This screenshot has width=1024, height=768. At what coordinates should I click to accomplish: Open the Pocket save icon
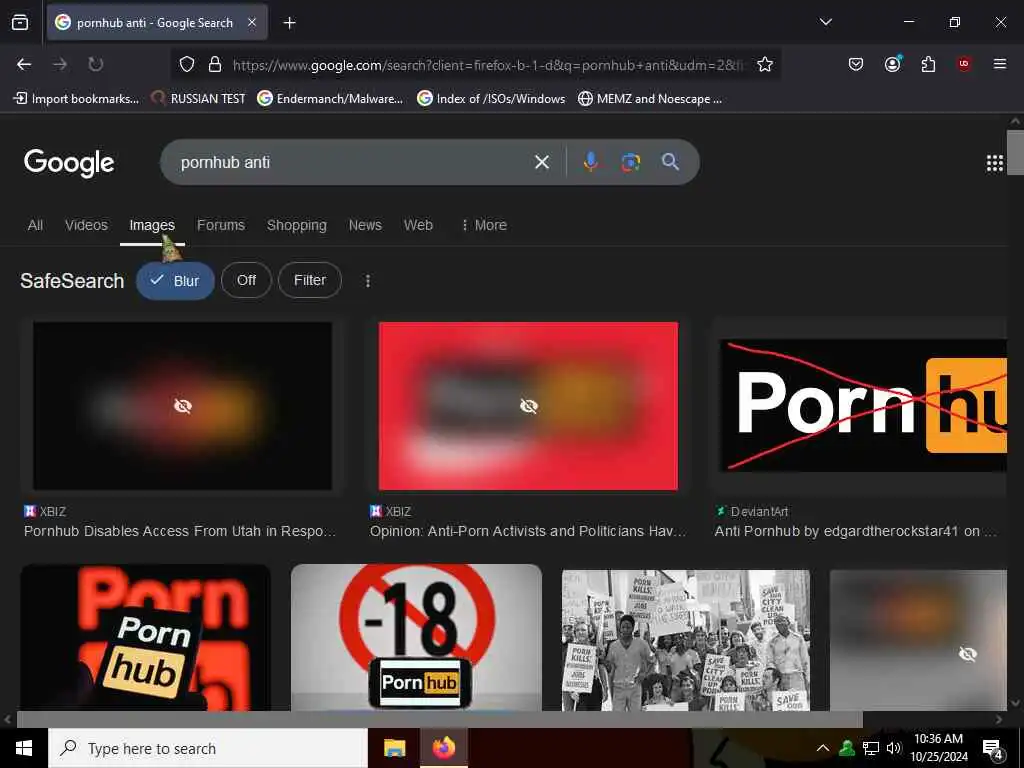click(856, 64)
